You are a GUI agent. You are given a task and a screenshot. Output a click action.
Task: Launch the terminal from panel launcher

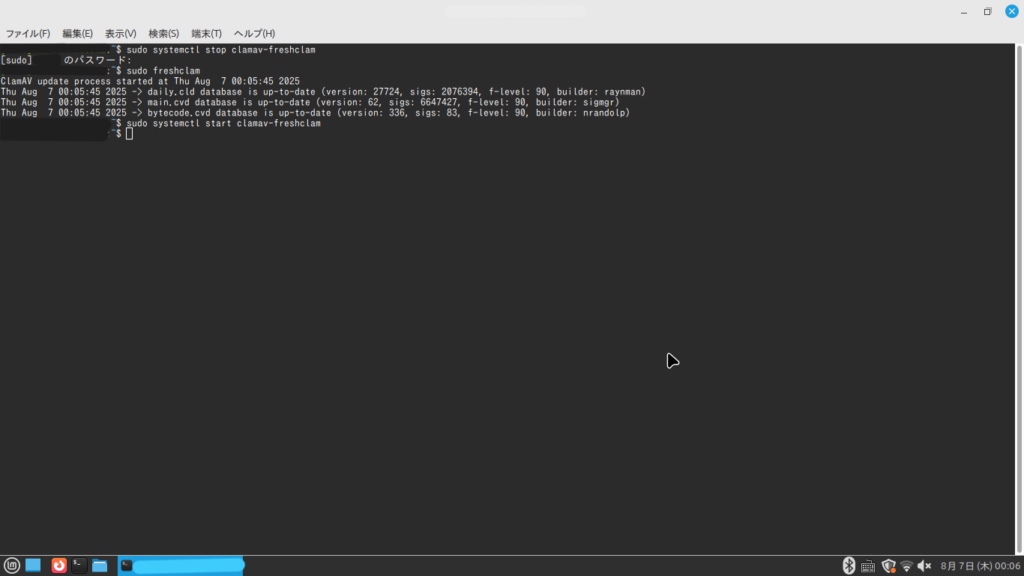(79, 566)
